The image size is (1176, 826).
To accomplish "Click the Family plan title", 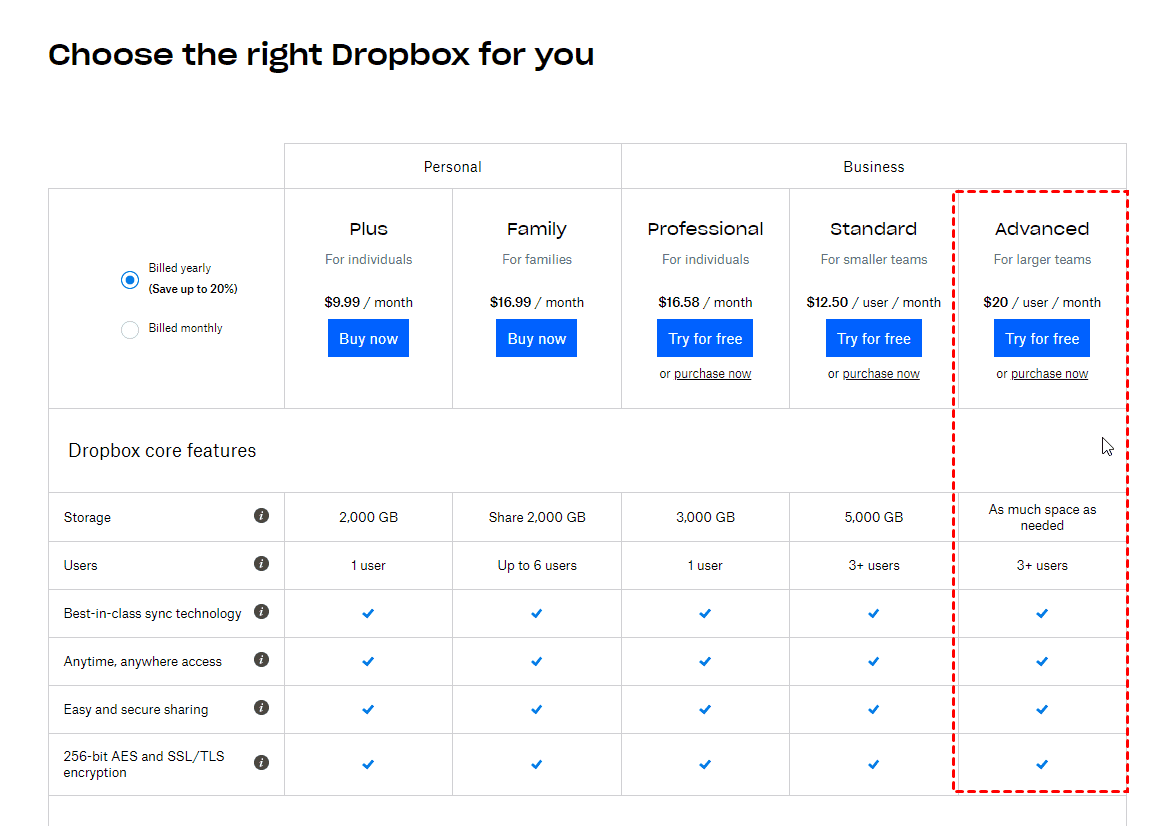I will click(x=536, y=229).
